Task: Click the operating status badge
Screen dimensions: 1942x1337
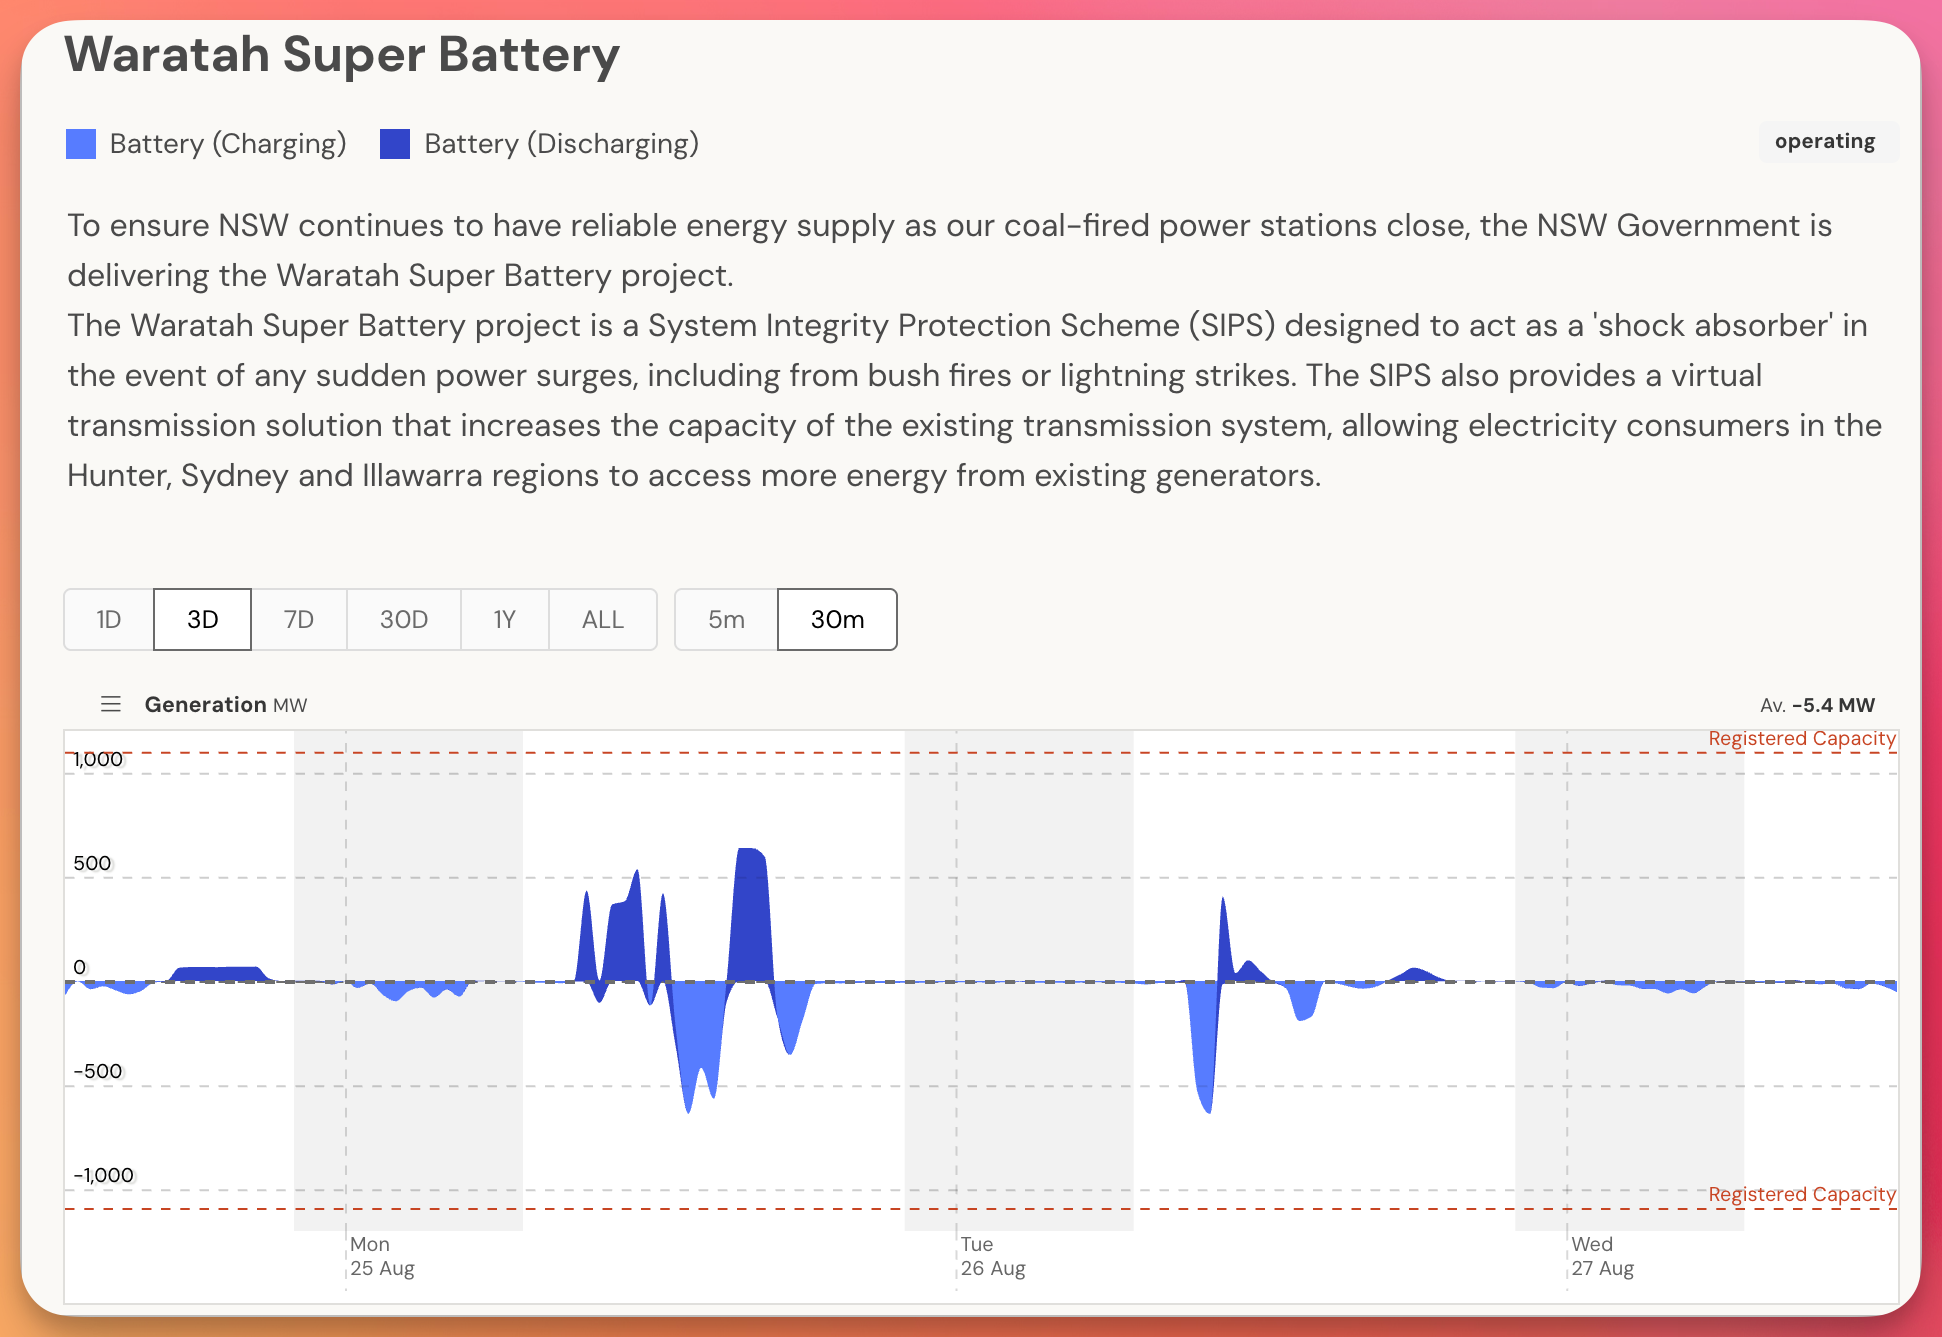Action: point(1825,141)
